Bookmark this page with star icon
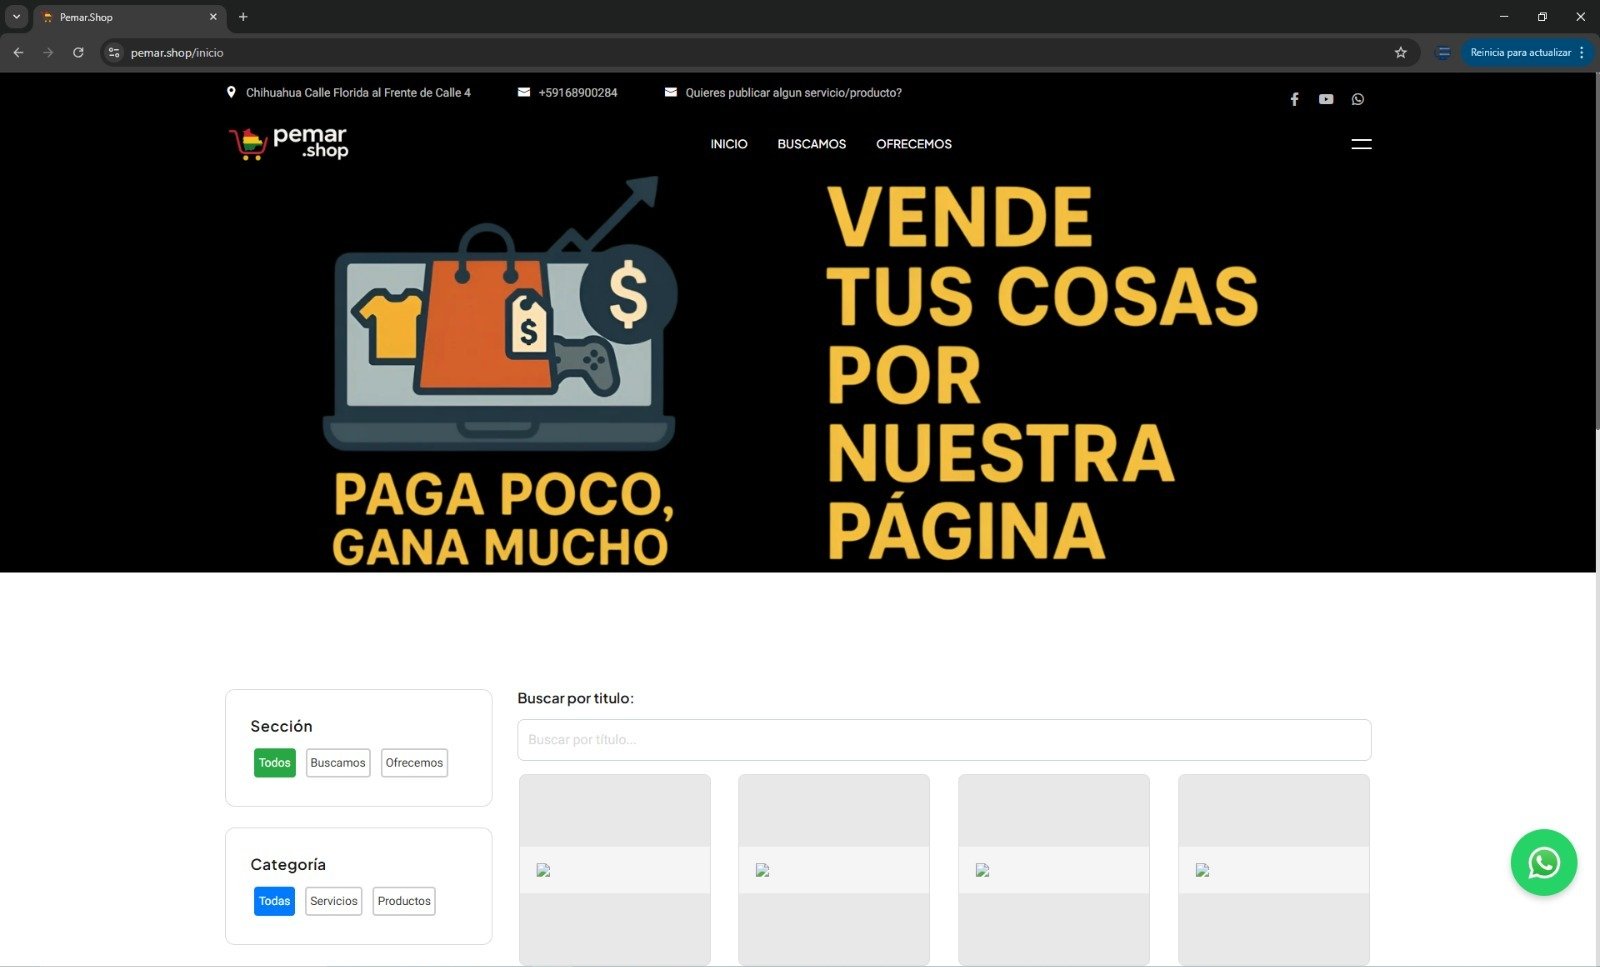Screen dimensions: 1600x967 (1400, 53)
